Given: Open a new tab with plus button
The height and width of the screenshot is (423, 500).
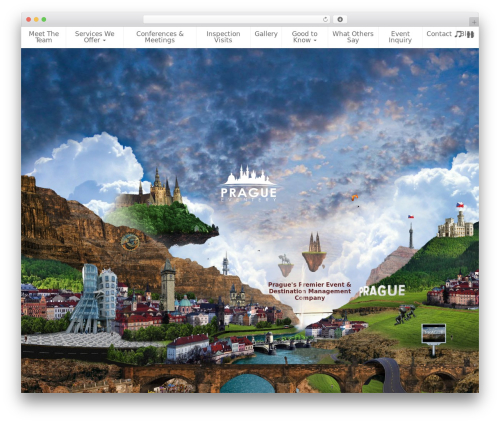Looking at the screenshot, I should (x=474, y=22).
